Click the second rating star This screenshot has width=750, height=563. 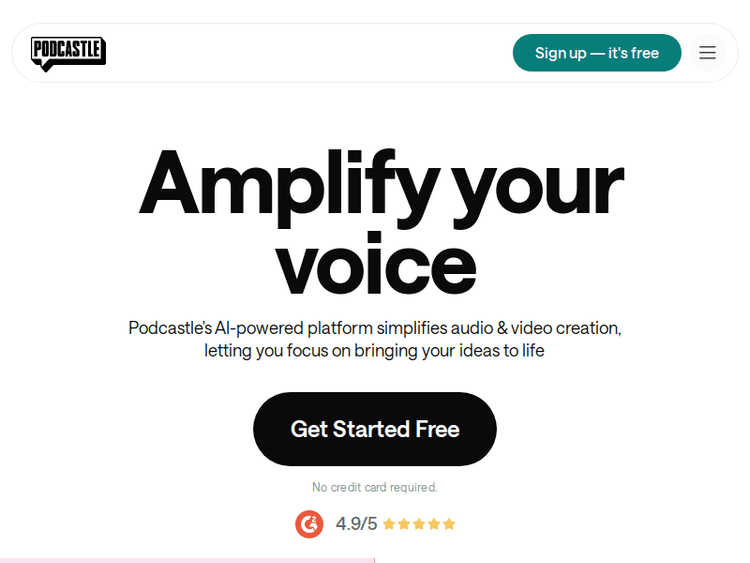click(x=404, y=524)
